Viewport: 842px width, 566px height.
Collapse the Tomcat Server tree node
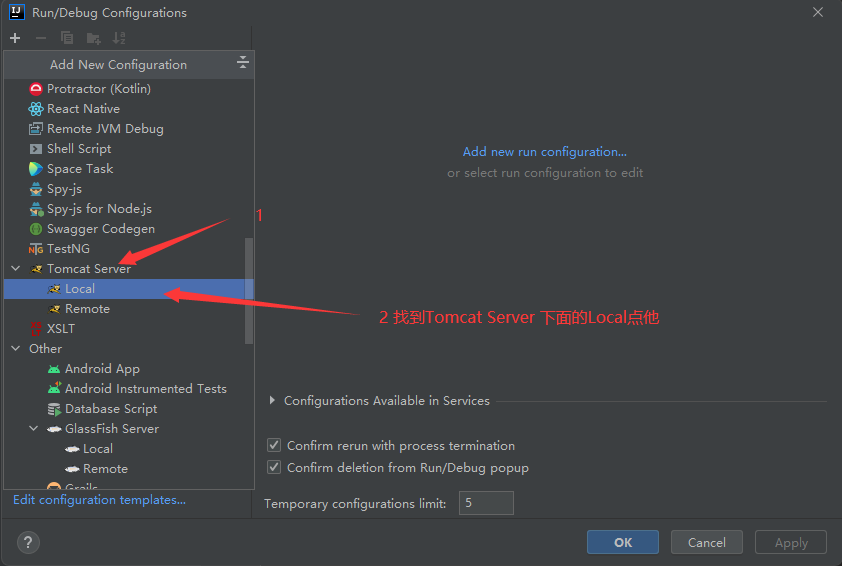pos(16,269)
